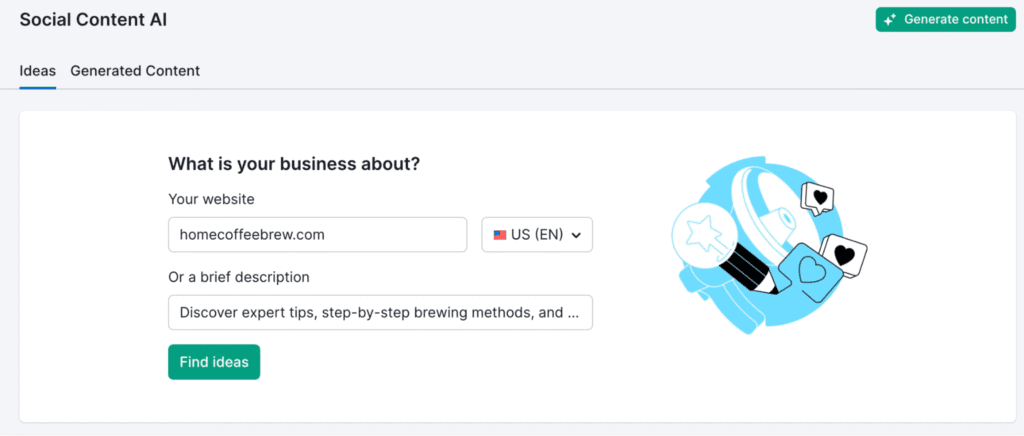Open the Generated Content tab
The image size is (1024, 436).
135,71
